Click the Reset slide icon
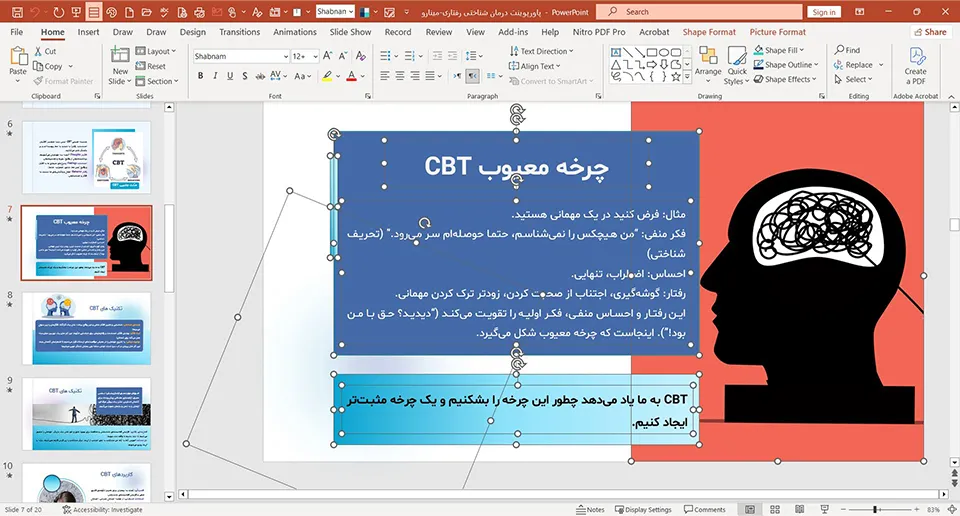Screen dimensions: 960x516 (151, 66)
